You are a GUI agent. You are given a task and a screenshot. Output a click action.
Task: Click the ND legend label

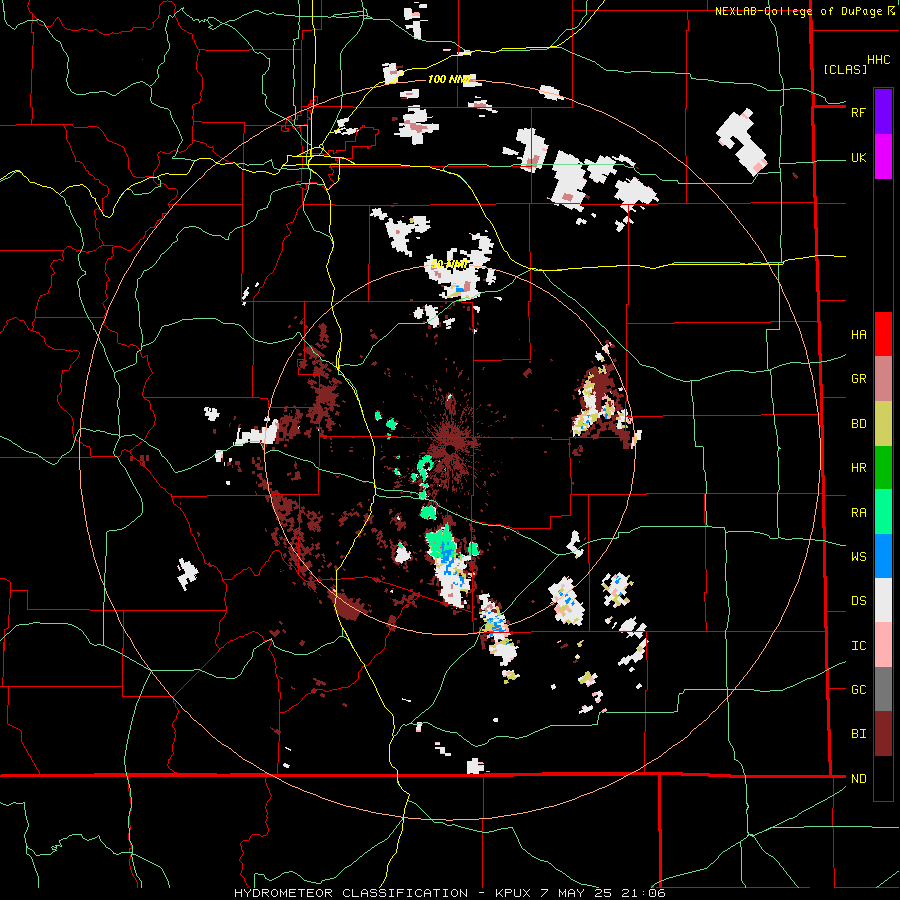point(858,778)
